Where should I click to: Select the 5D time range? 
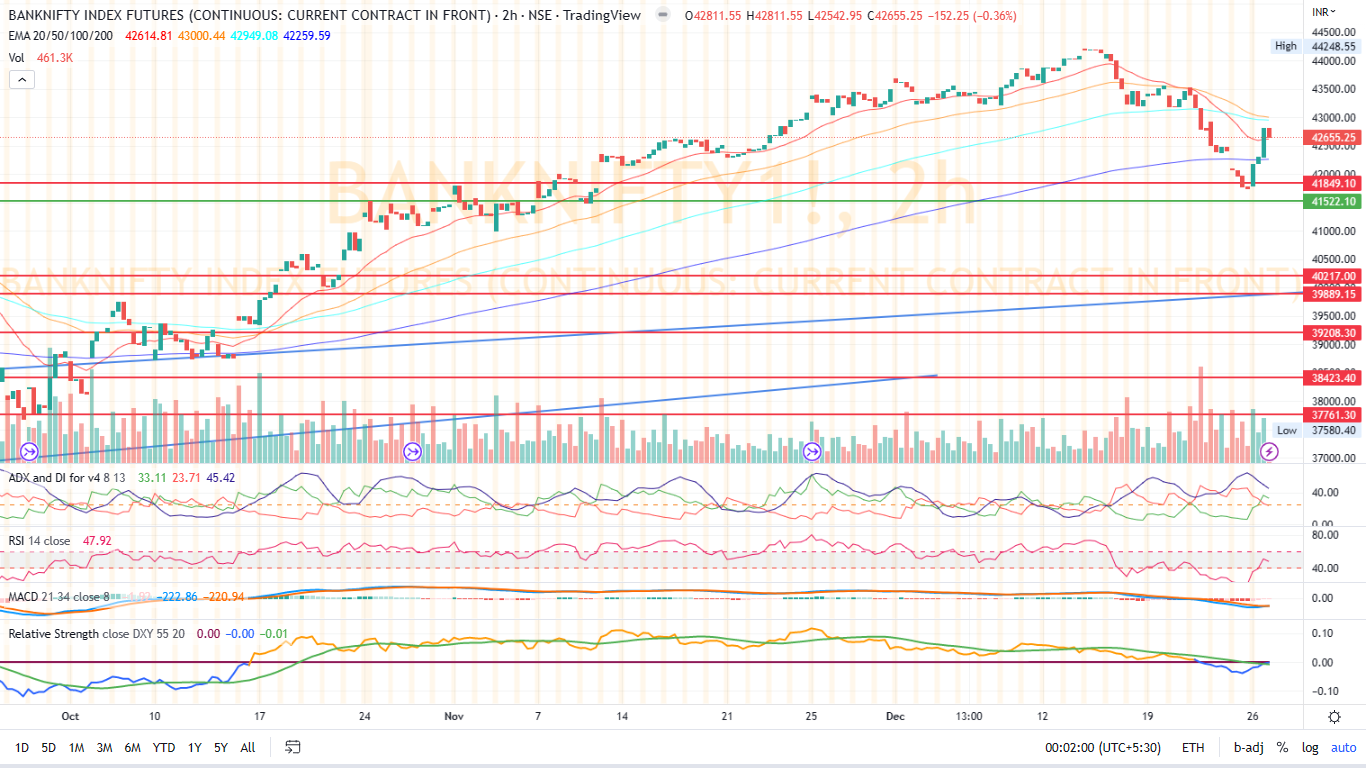(x=49, y=747)
